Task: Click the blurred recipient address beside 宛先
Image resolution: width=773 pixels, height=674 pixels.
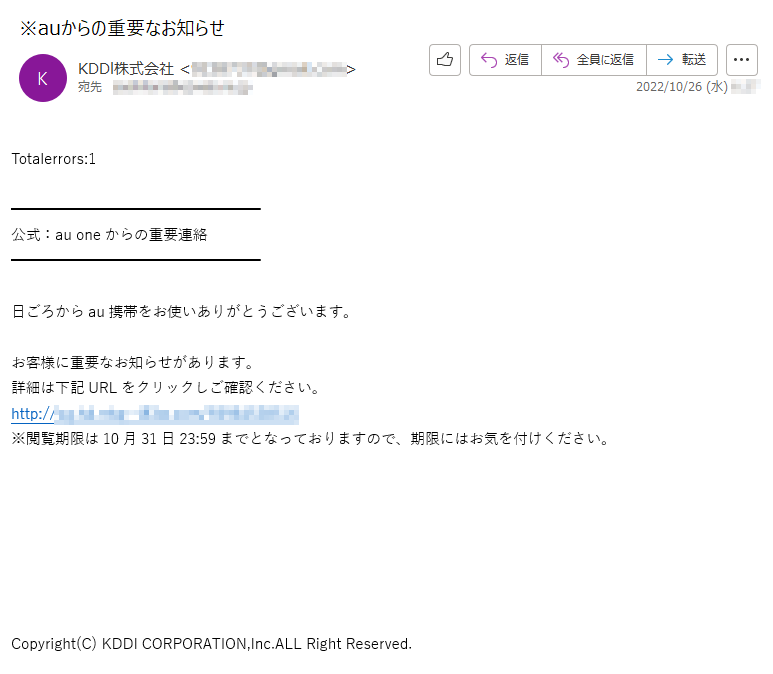Action: coord(182,88)
